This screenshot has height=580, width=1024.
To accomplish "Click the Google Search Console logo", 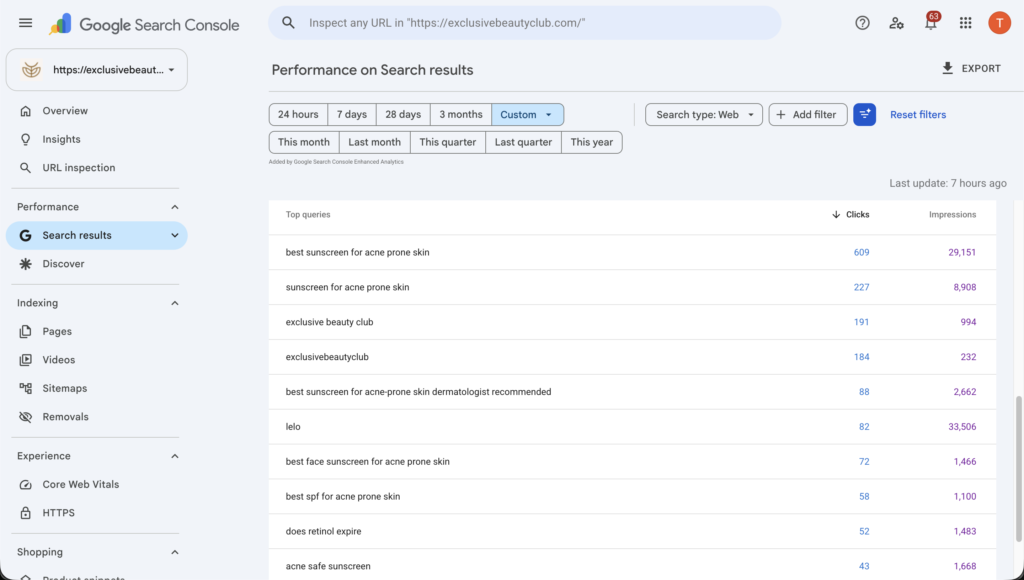I will 144,25.
